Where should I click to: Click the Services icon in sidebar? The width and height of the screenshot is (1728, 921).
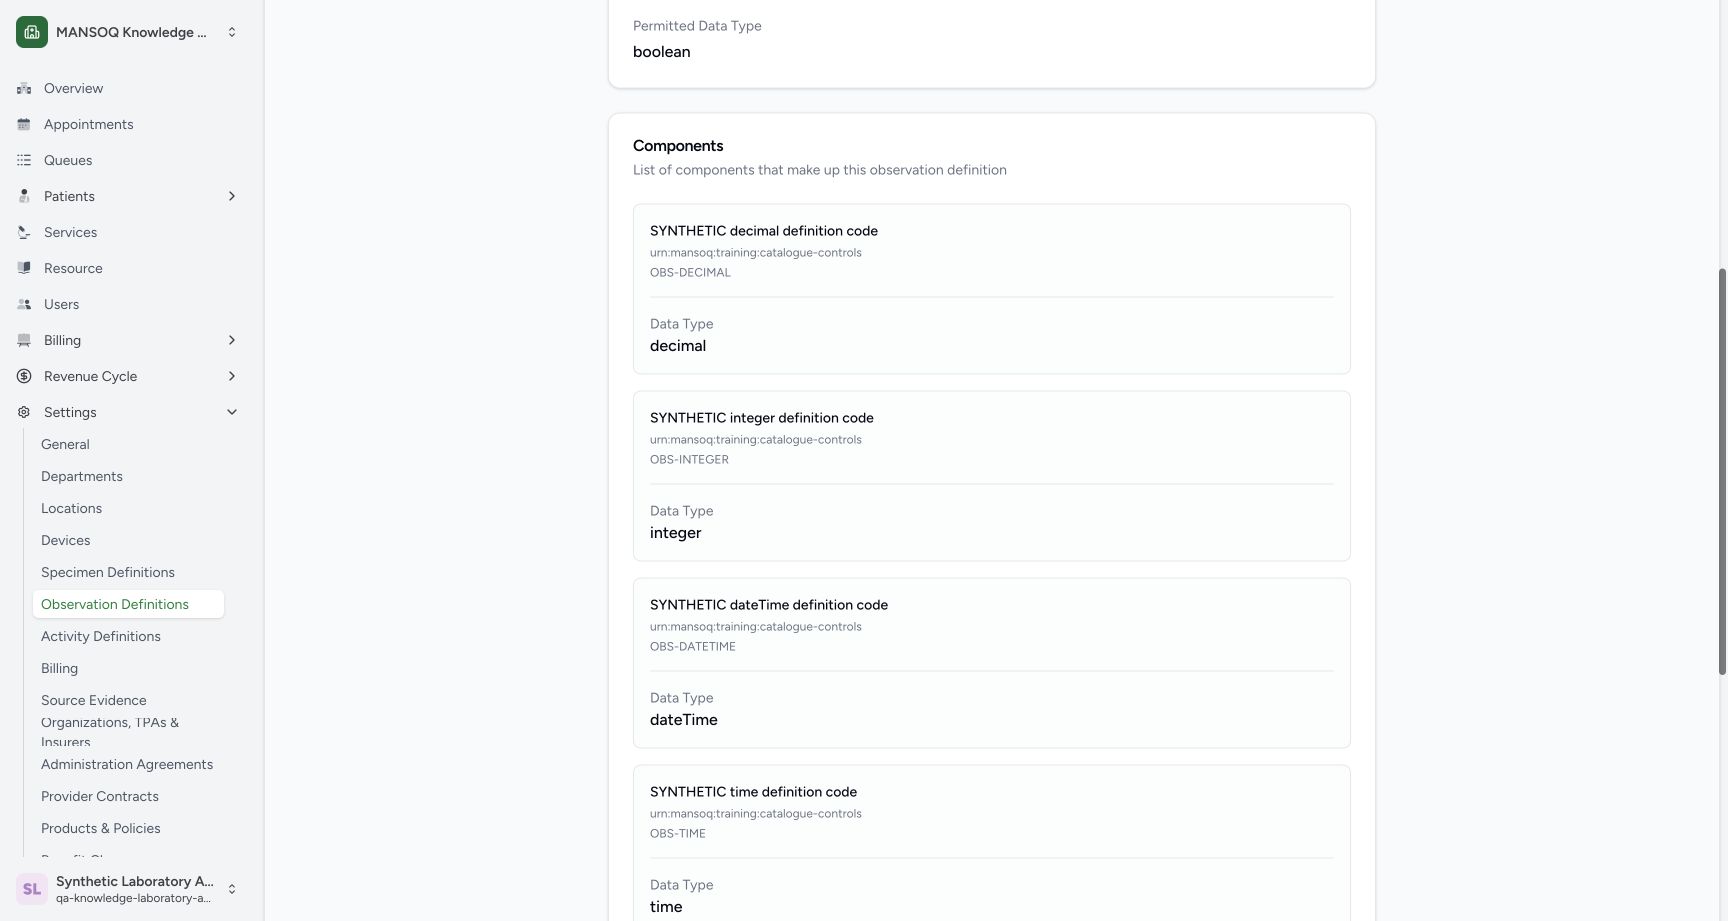click(x=24, y=232)
